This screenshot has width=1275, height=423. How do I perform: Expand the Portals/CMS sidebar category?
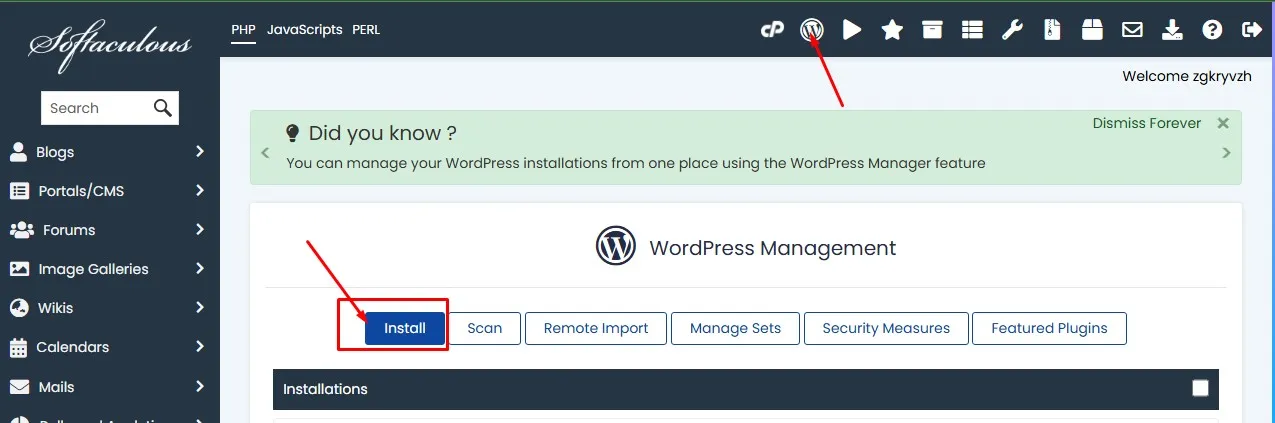pyautogui.click(x=108, y=191)
